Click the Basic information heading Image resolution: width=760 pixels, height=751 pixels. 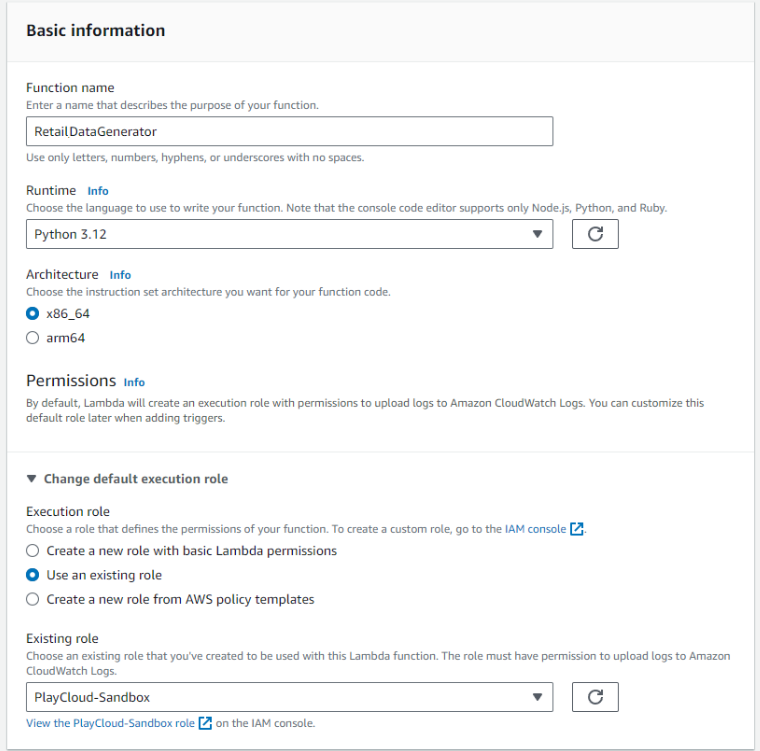96,31
